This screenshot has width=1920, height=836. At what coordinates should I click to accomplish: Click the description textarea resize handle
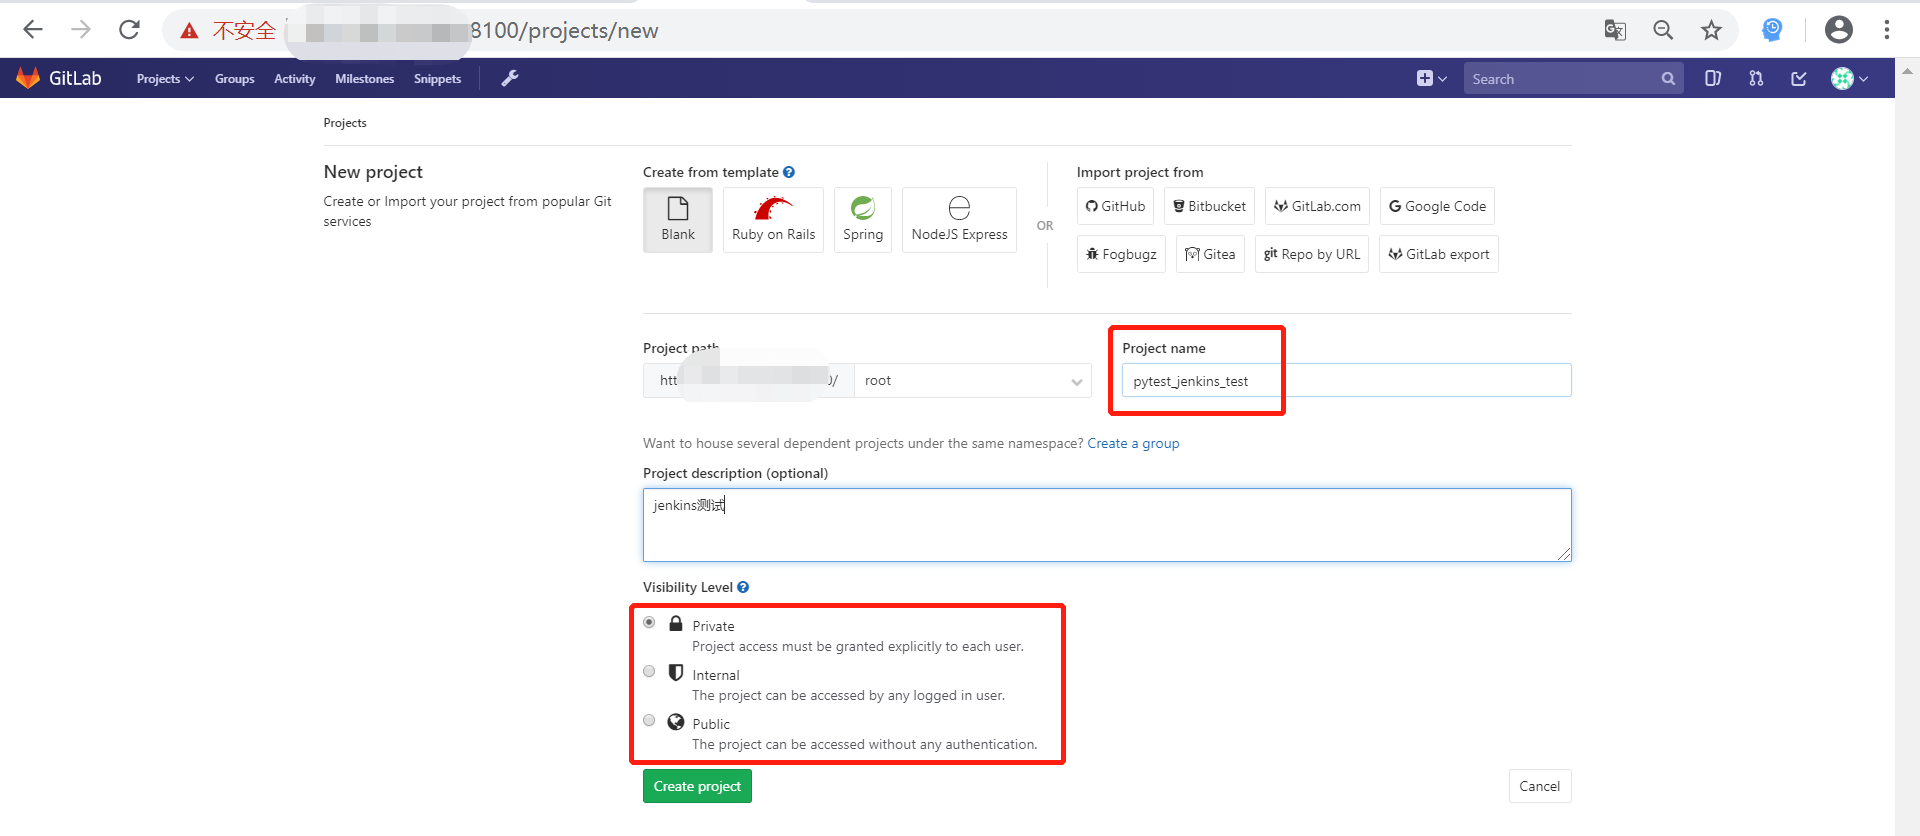pos(1564,554)
